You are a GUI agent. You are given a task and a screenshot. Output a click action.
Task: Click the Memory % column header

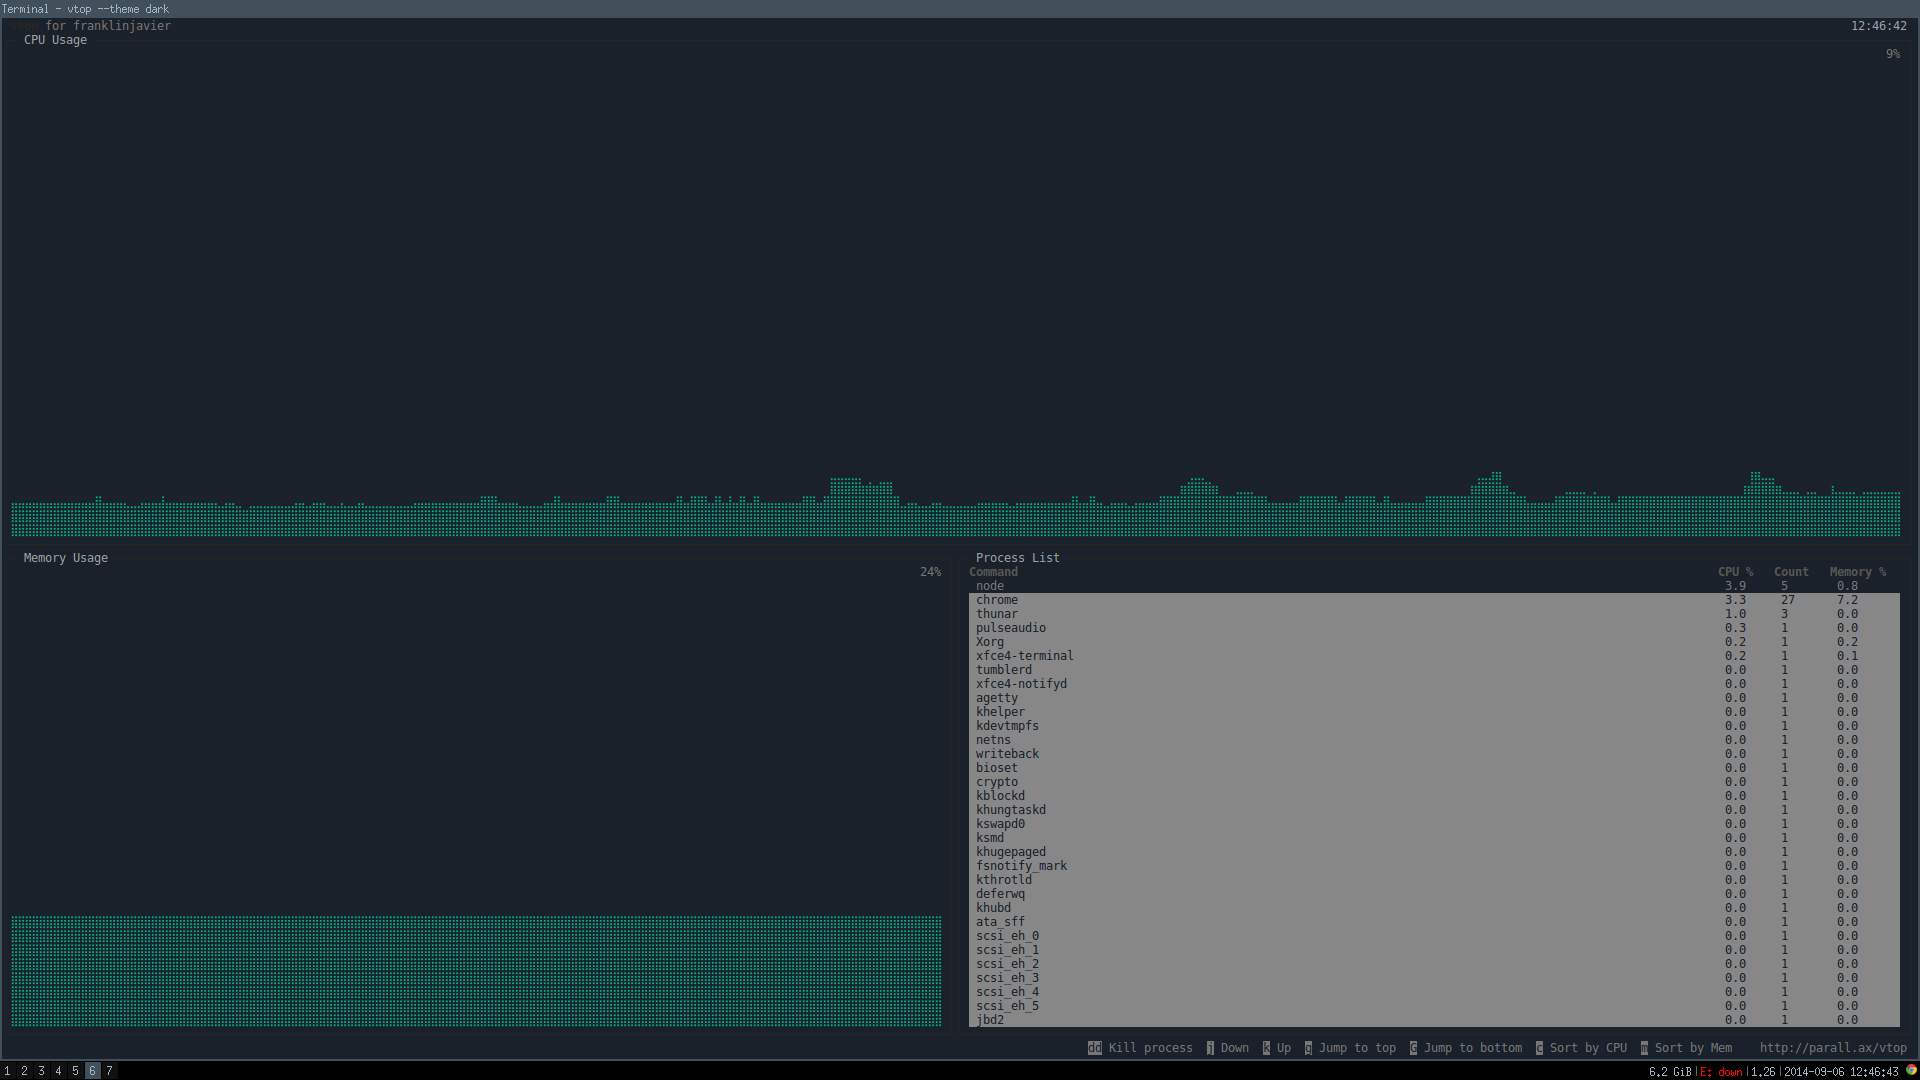click(x=1857, y=572)
